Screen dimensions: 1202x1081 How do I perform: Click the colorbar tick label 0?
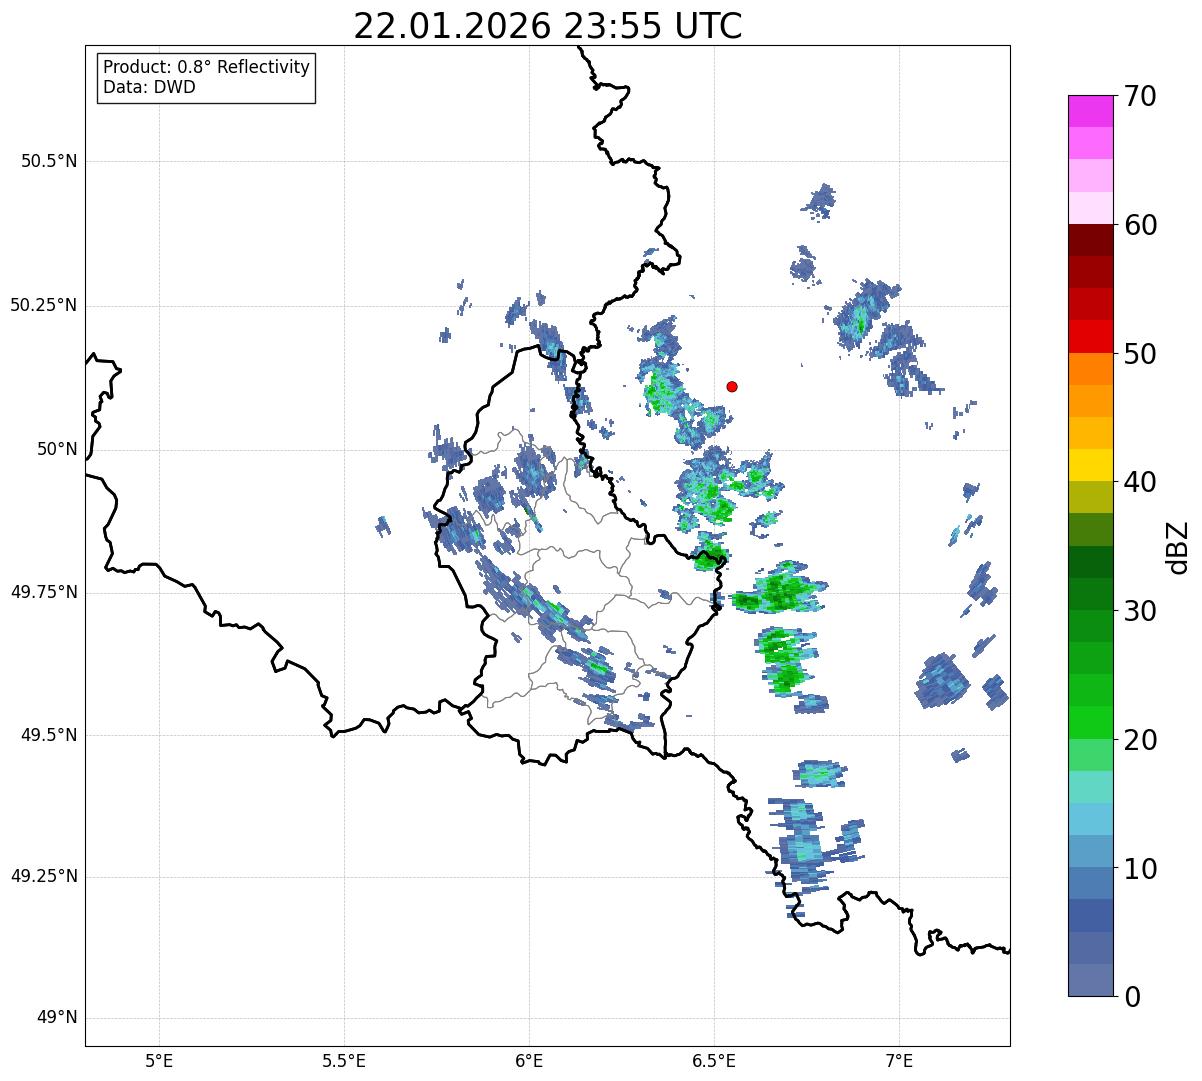[1133, 997]
